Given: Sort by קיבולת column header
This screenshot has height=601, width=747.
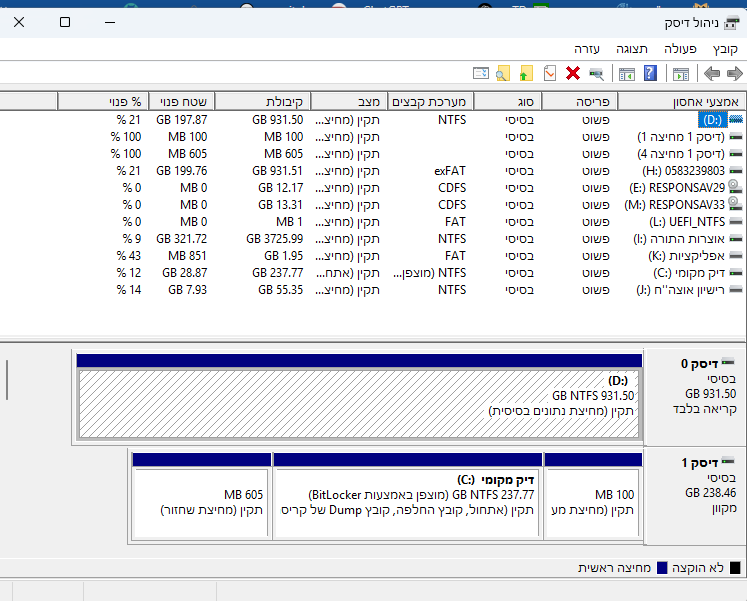Looking at the screenshot, I should (x=262, y=101).
